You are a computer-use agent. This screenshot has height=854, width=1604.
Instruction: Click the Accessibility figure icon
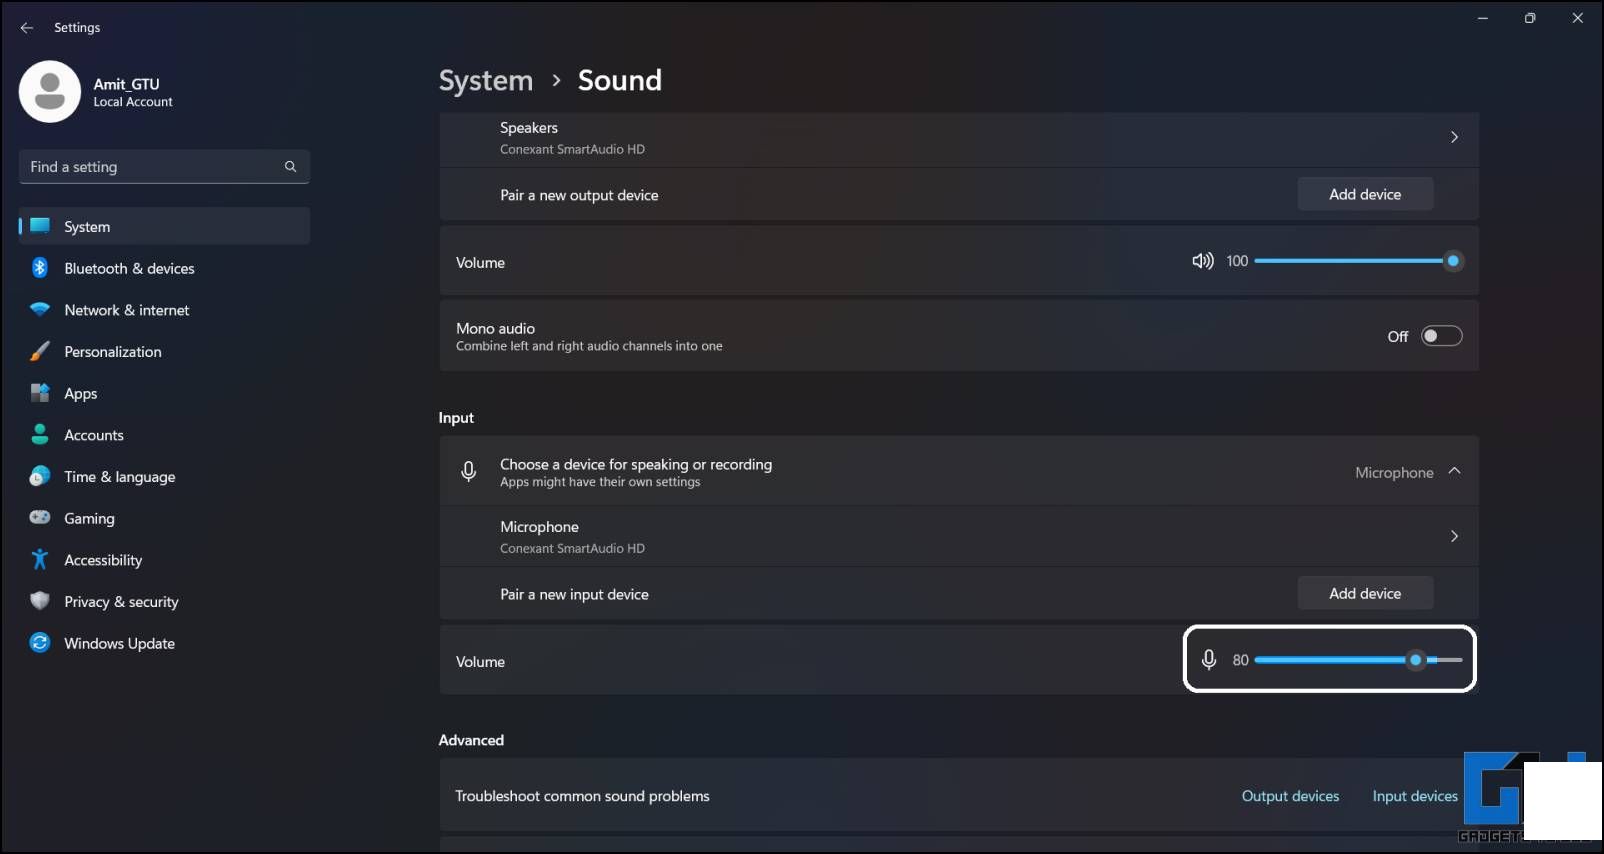pos(40,560)
